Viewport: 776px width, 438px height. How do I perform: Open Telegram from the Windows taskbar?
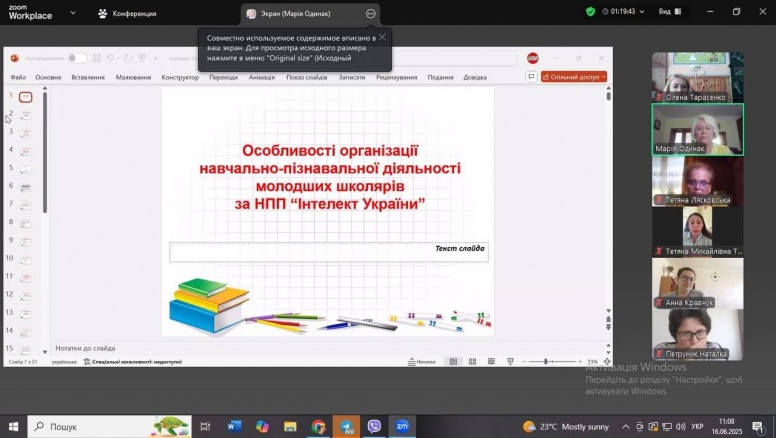click(x=345, y=426)
